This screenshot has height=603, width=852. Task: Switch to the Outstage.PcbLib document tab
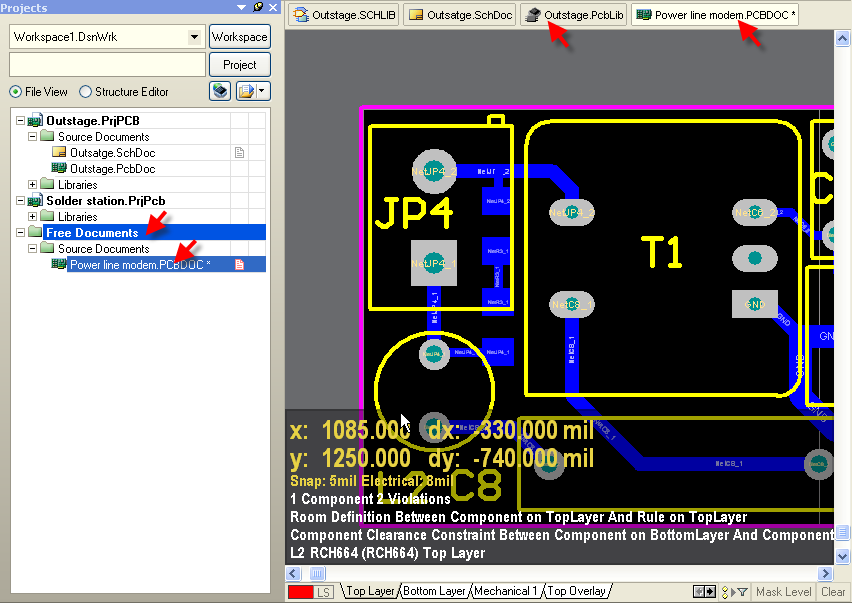575,16
